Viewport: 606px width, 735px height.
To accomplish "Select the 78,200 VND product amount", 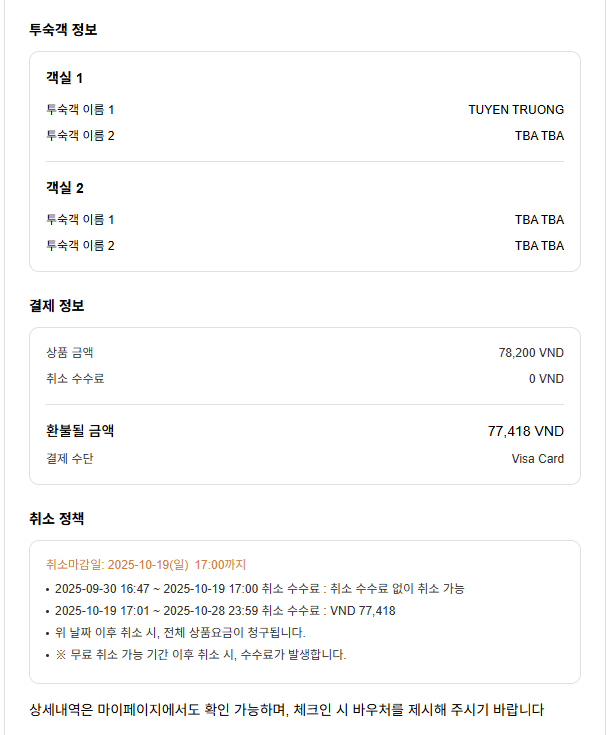I will (531, 352).
